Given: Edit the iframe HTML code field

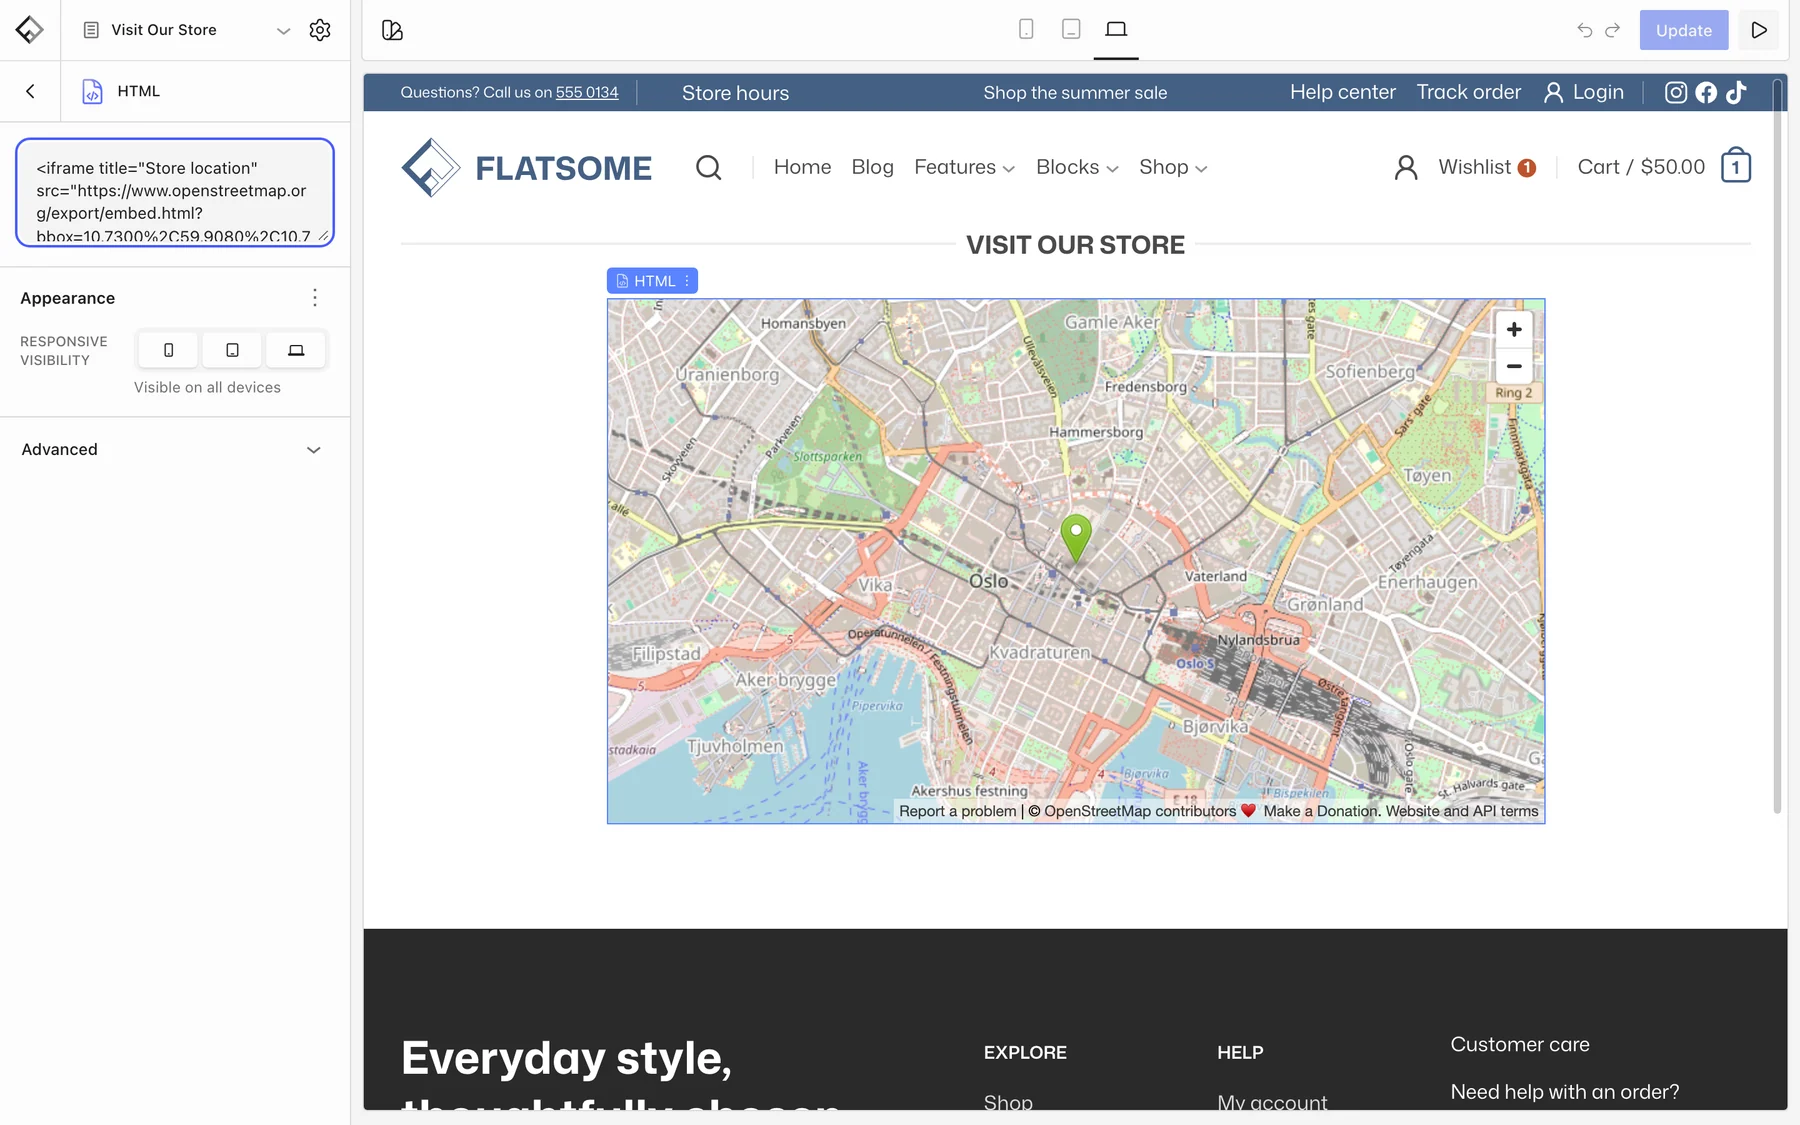Looking at the screenshot, I should (x=175, y=192).
